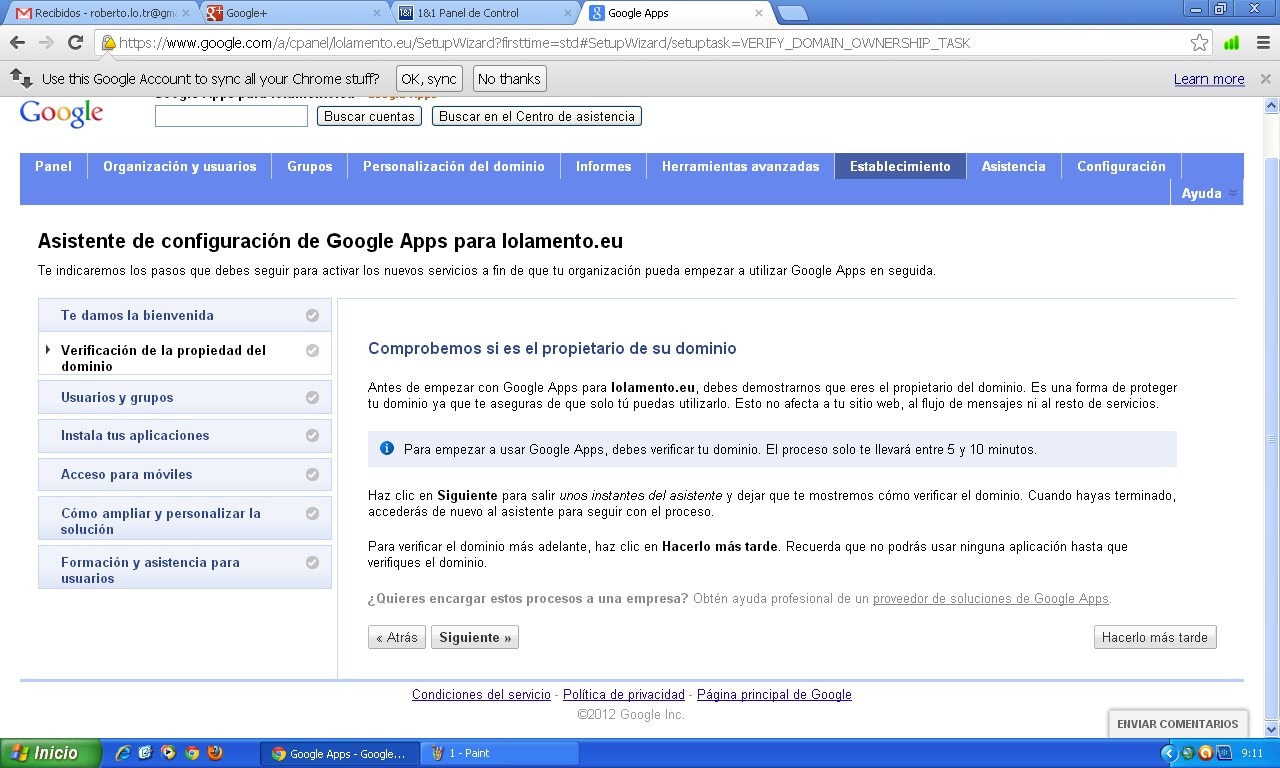Open the Panel navigation tab
Image resolution: width=1280 pixels, height=768 pixels.
point(53,166)
